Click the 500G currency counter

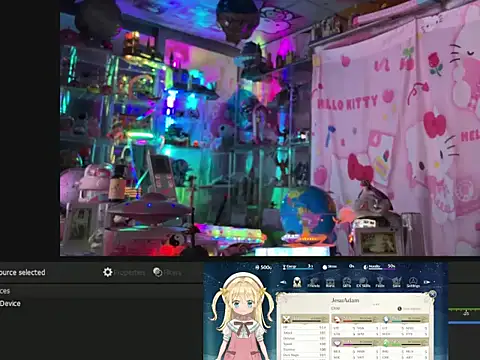click(x=263, y=267)
